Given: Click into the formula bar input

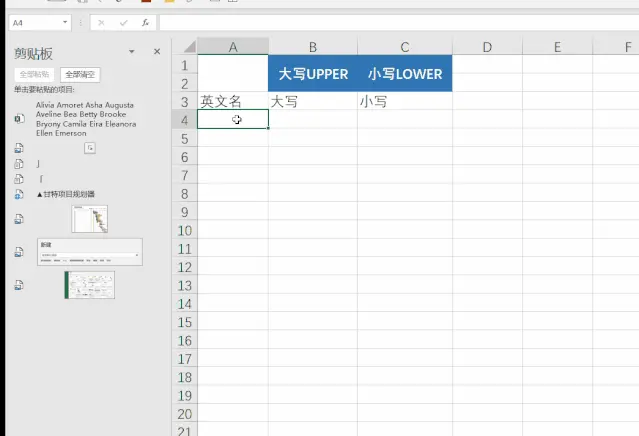Looking at the screenshot, I should (x=399, y=23).
